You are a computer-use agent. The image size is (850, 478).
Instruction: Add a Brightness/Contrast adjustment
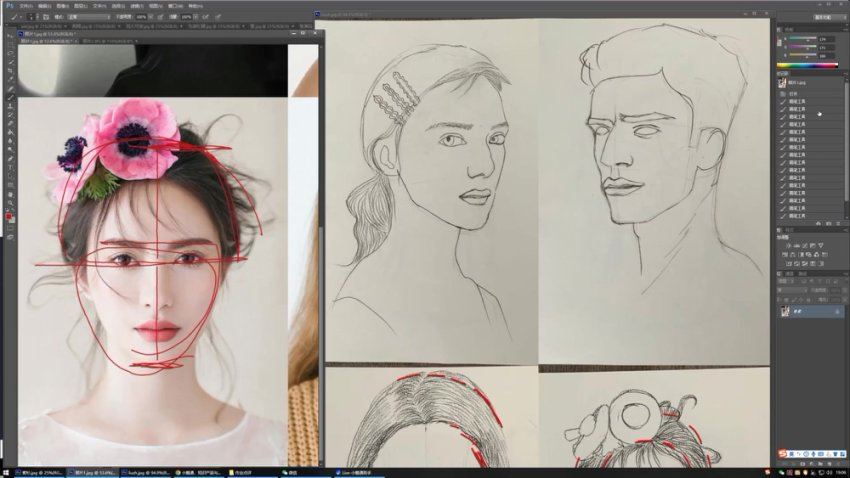coord(789,246)
